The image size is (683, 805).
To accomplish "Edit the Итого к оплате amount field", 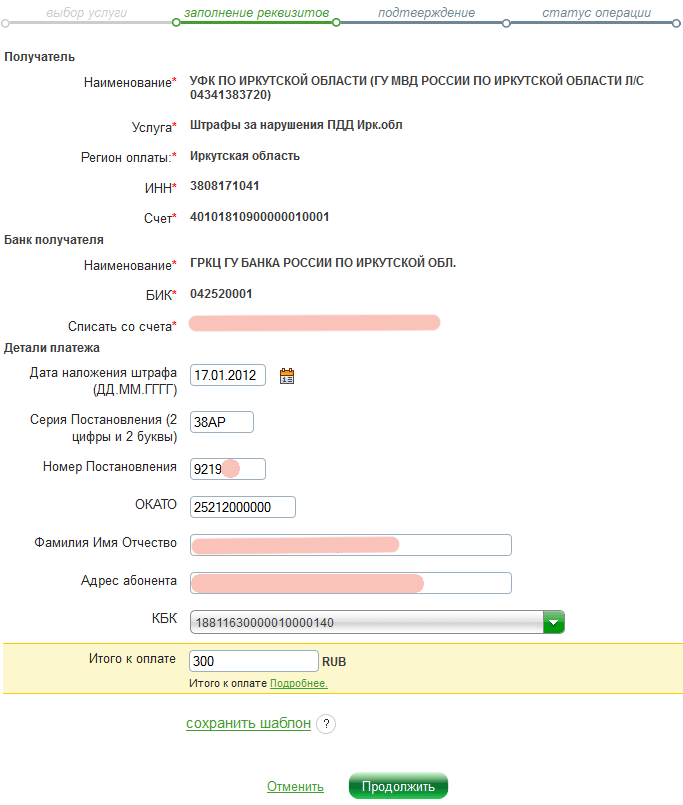I will click(253, 661).
